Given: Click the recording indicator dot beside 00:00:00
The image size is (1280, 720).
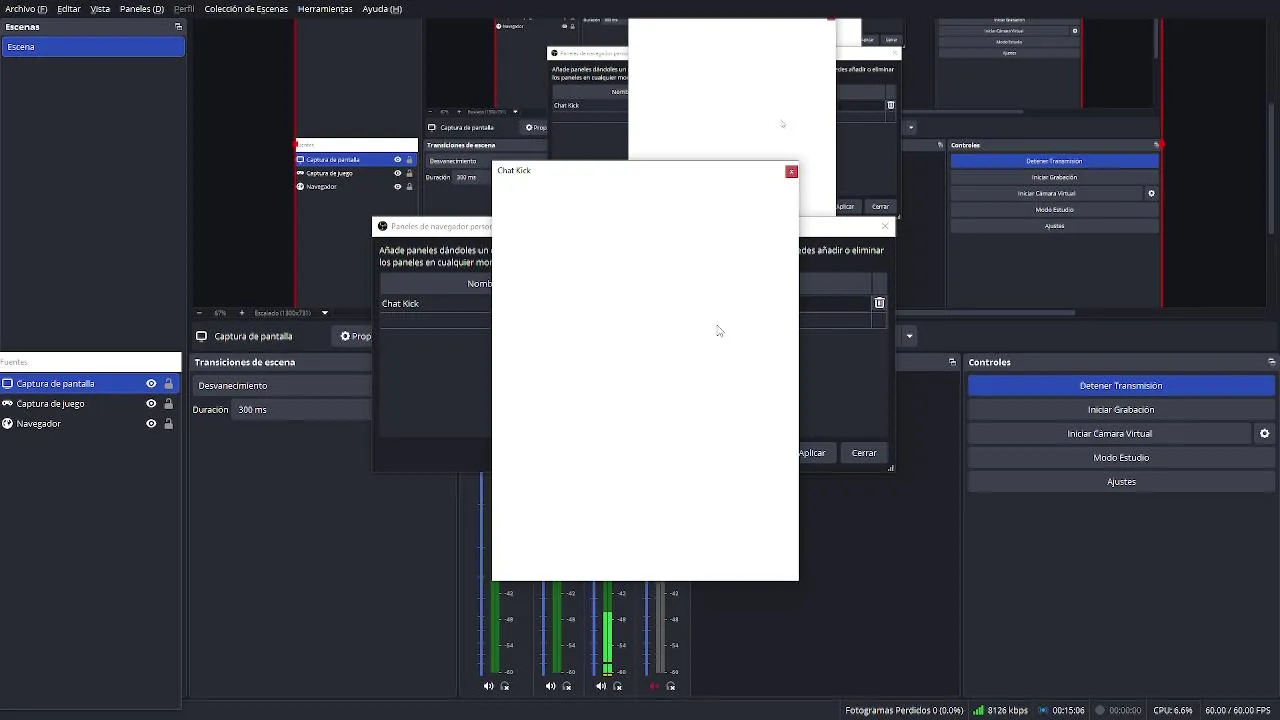Looking at the screenshot, I should (x=1099, y=710).
